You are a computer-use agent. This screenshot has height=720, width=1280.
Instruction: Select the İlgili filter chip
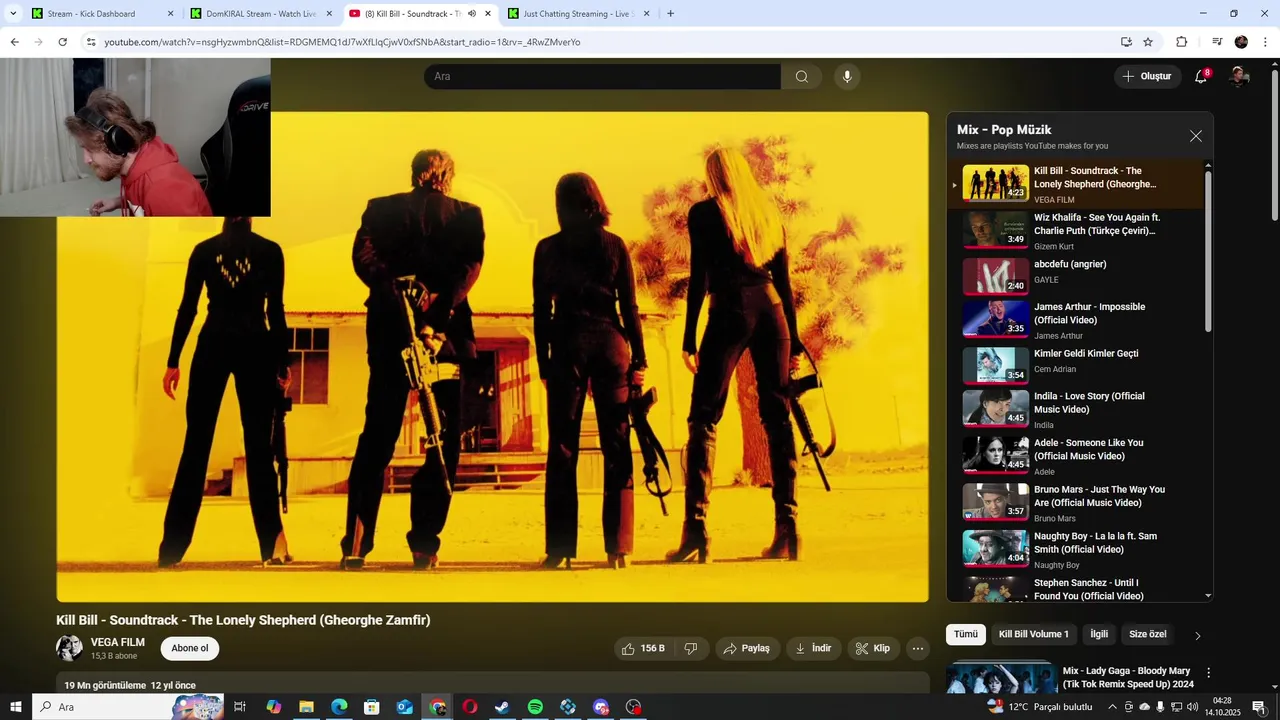[x=1099, y=634]
